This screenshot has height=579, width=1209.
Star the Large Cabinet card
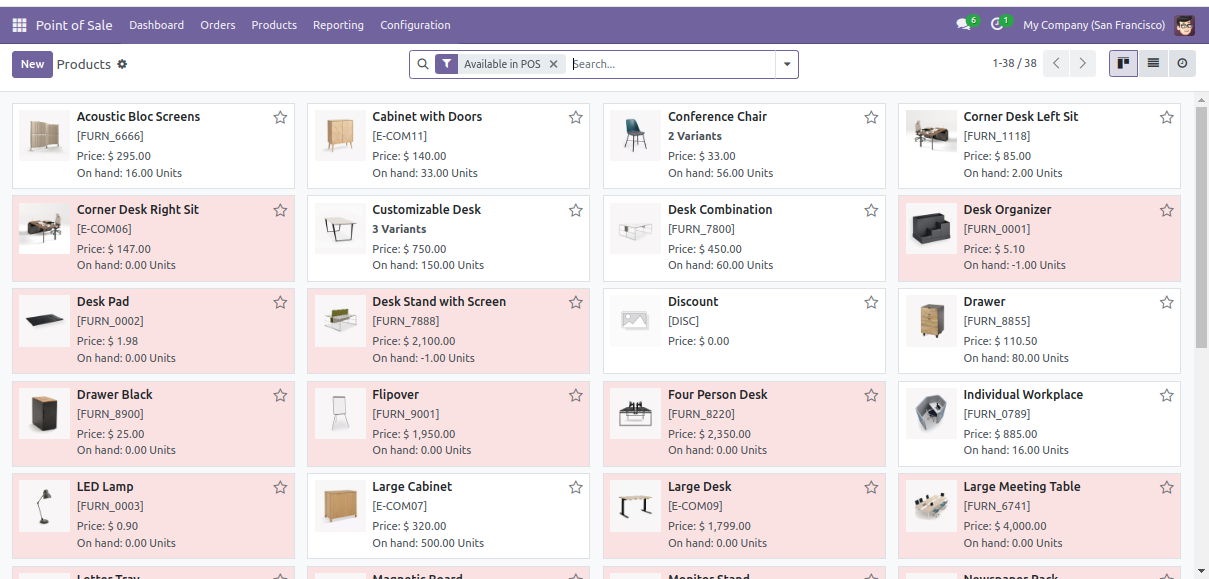576,487
